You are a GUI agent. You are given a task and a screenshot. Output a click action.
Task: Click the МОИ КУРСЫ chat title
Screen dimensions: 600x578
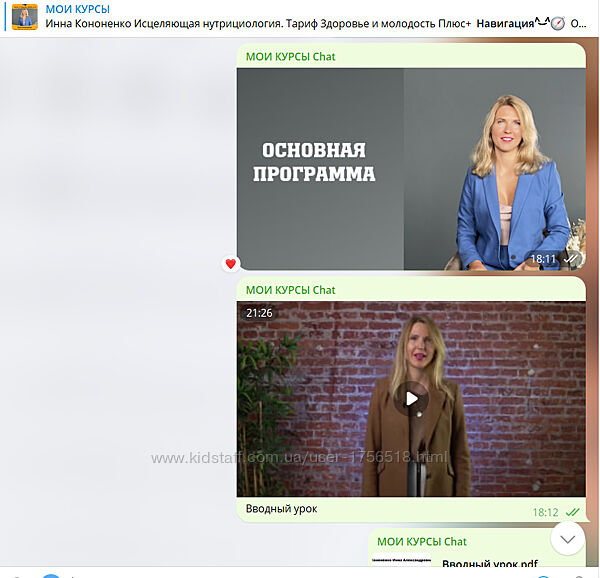(x=78, y=9)
